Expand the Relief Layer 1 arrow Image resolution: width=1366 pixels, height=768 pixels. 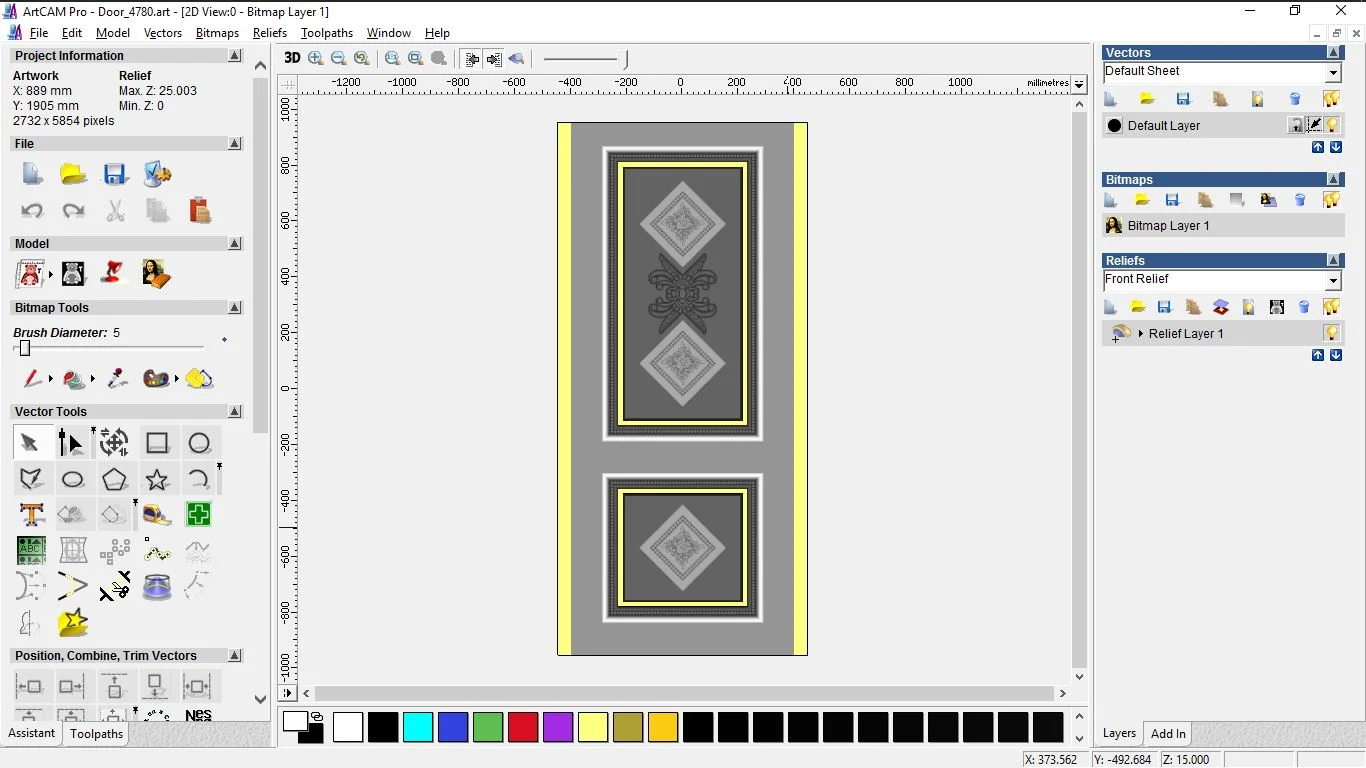(x=1140, y=333)
